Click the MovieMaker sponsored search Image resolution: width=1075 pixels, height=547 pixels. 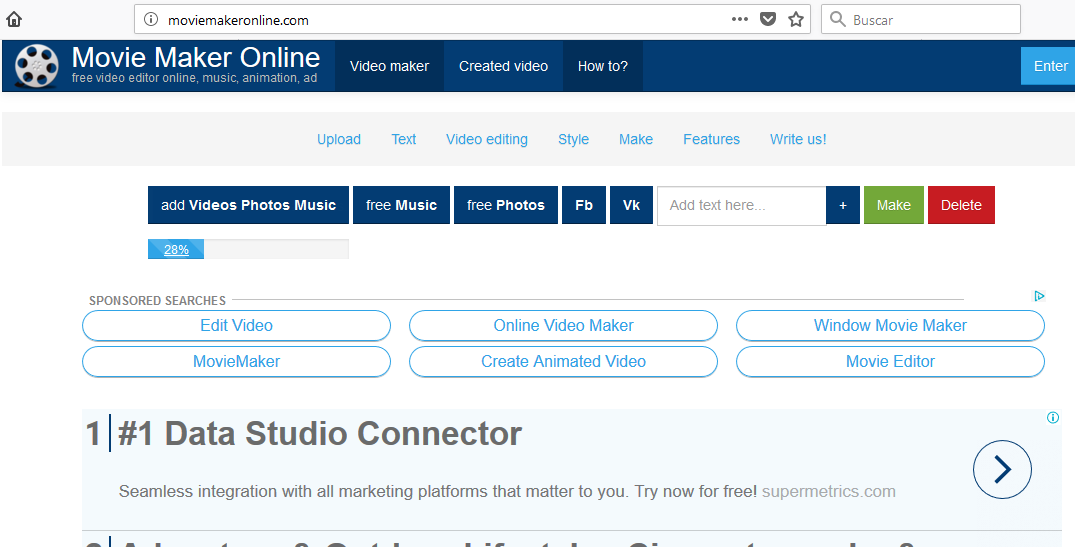coord(237,361)
